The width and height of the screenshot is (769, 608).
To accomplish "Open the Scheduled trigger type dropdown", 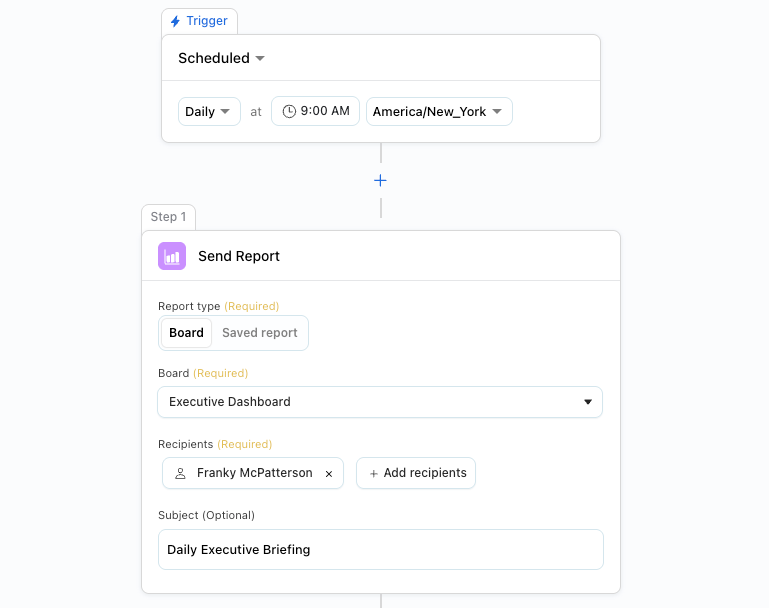I will coord(221,58).
